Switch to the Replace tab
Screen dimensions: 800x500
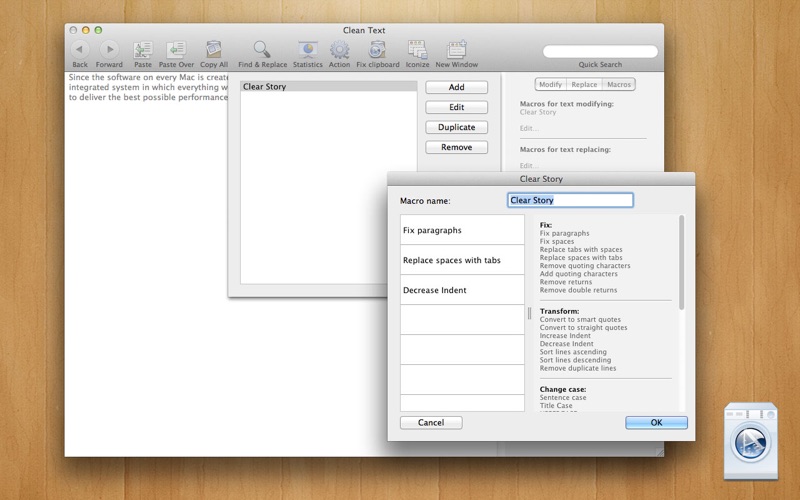click(x=584, y=85)
